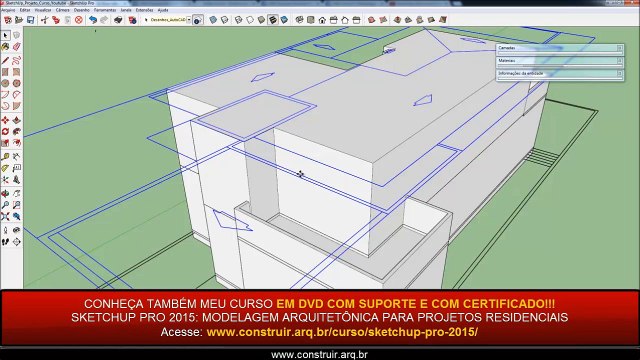Enable Hidden Line face style
Screen dimensions: 640x360
(x=250, y=20)
